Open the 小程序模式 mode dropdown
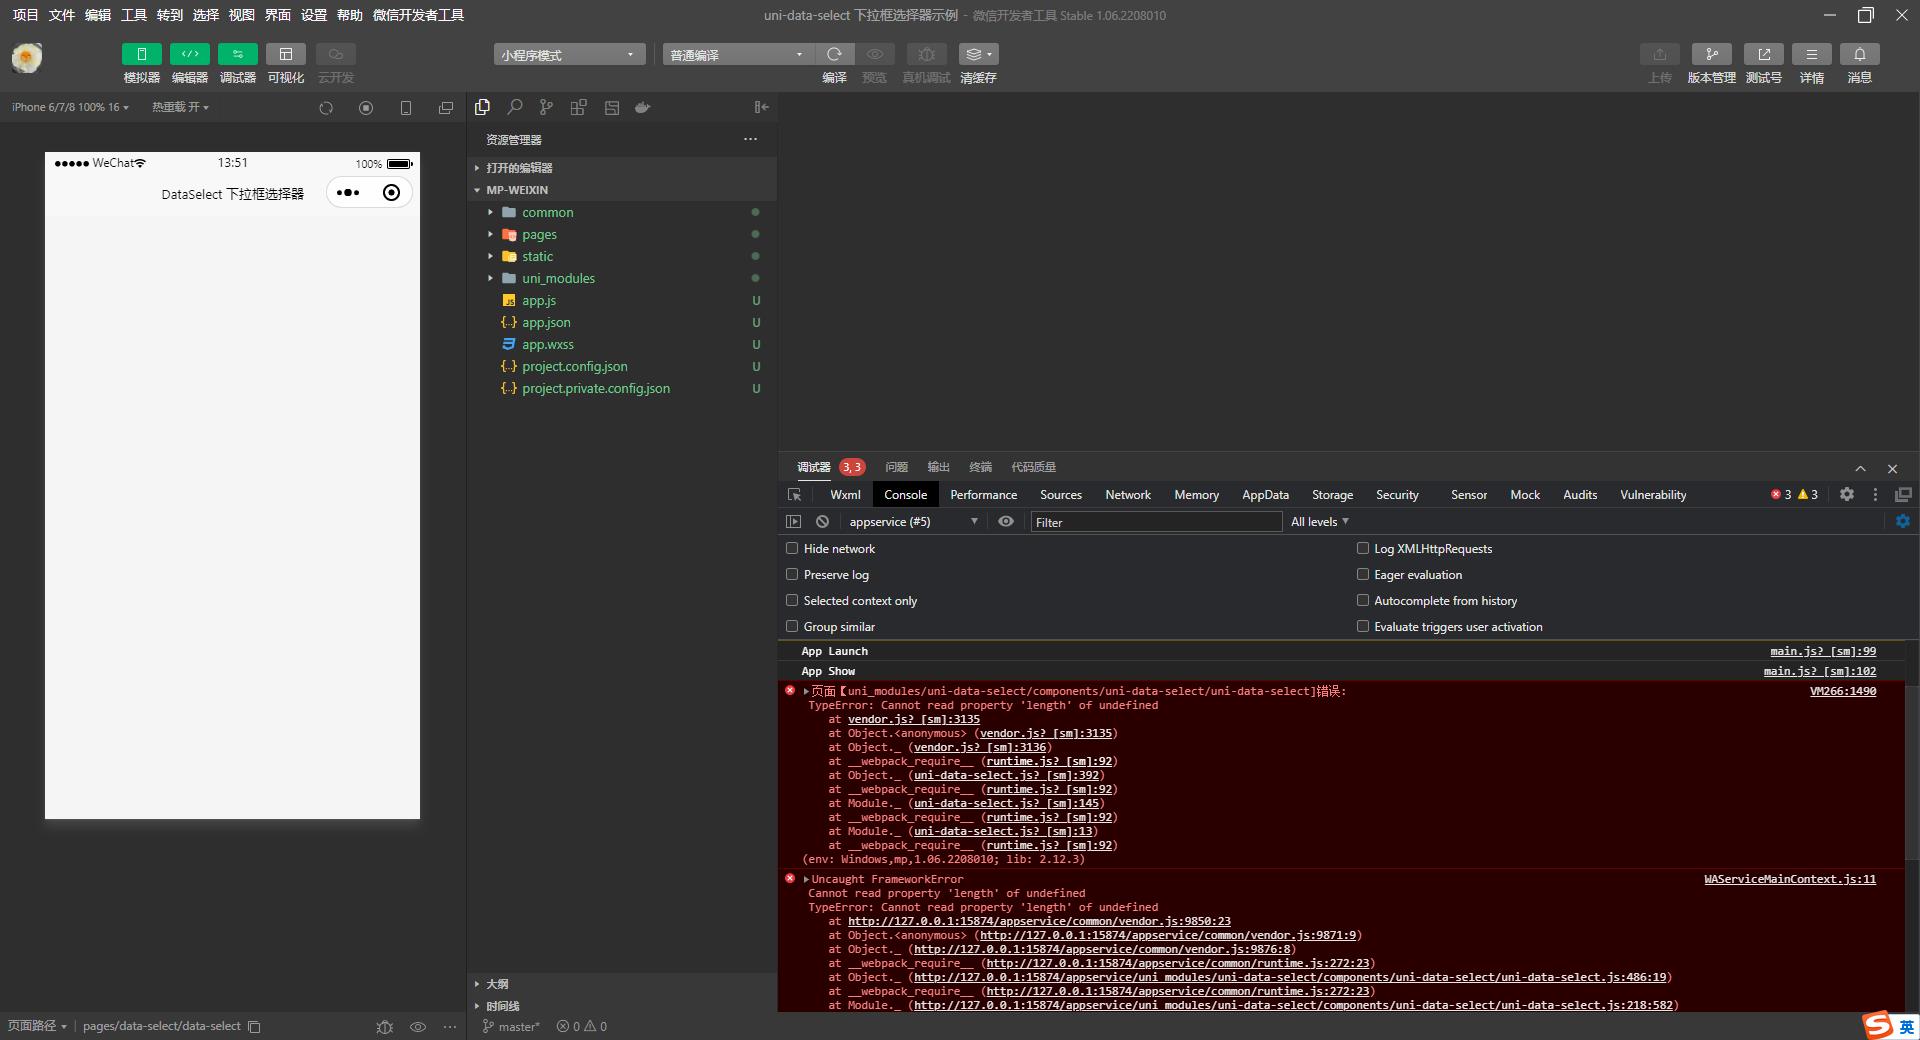The height and width of the screenshot is (1040, 1920). coord(568,54)
